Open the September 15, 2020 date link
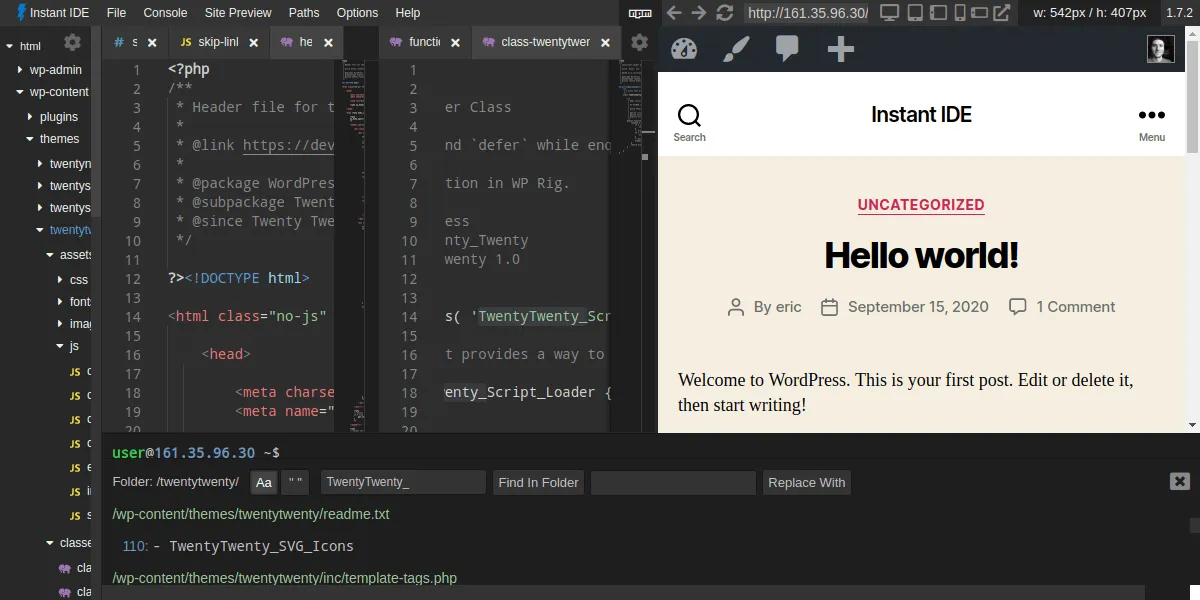Image resolution: width=1200 pixels, height=600 pixels. 918,307
